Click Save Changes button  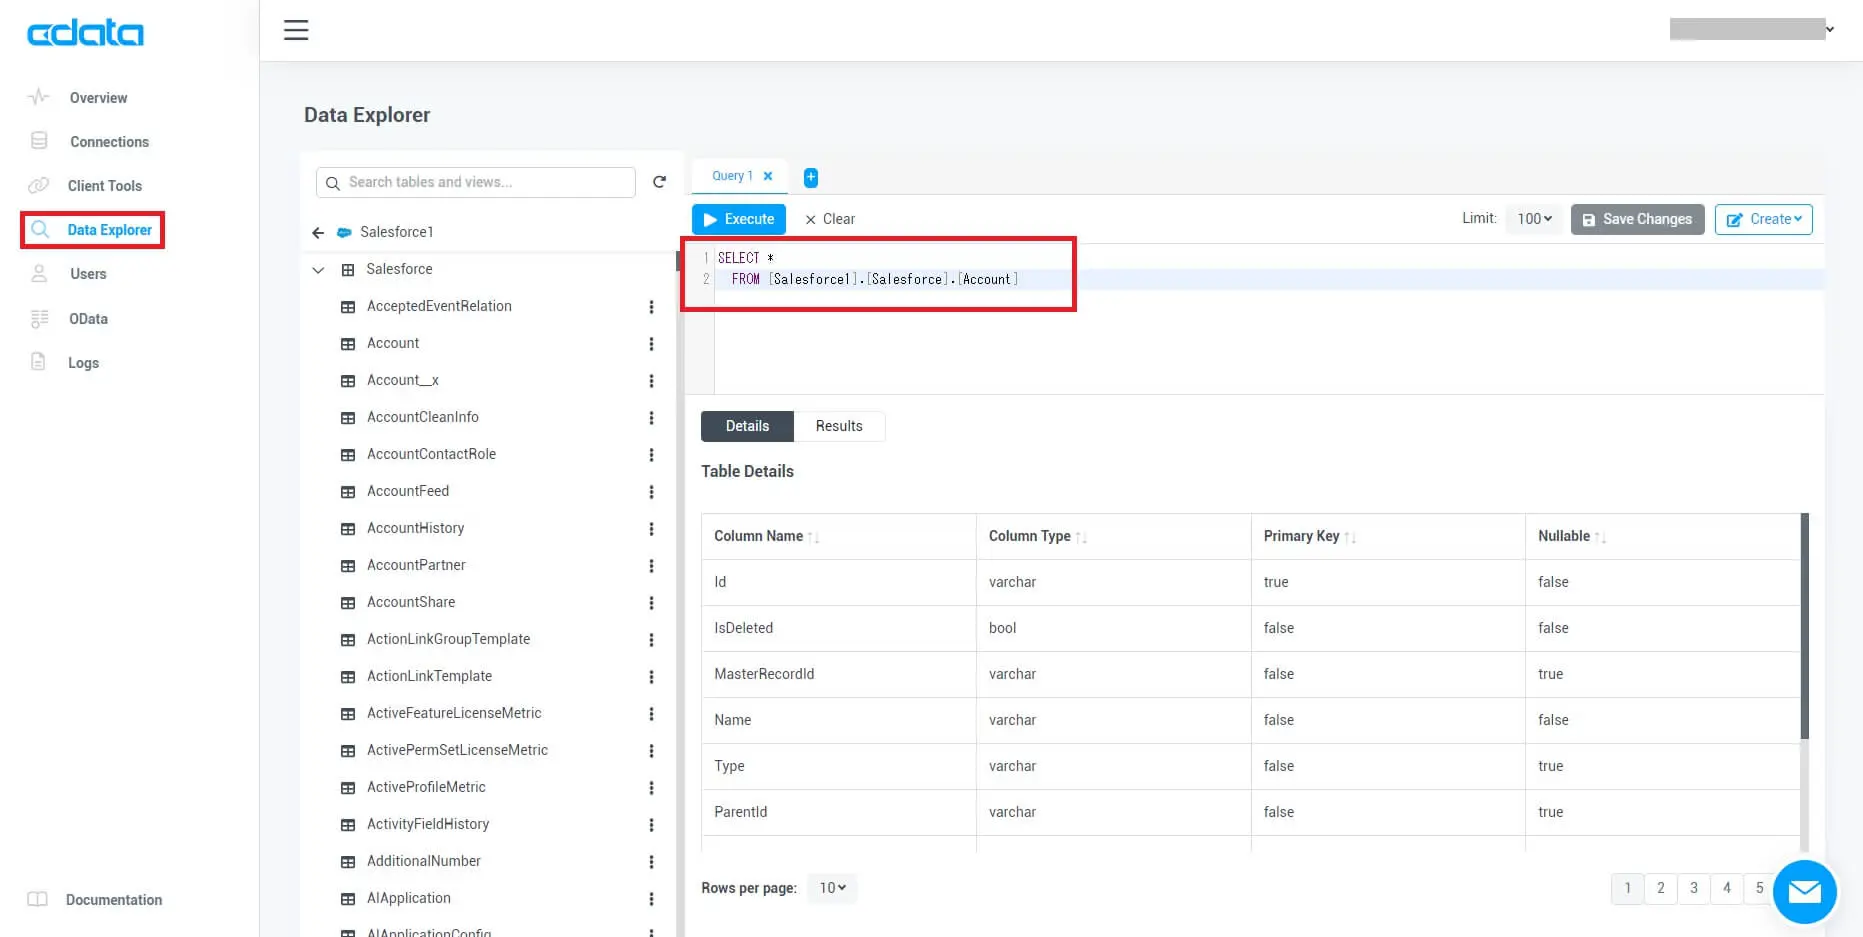1637,219
